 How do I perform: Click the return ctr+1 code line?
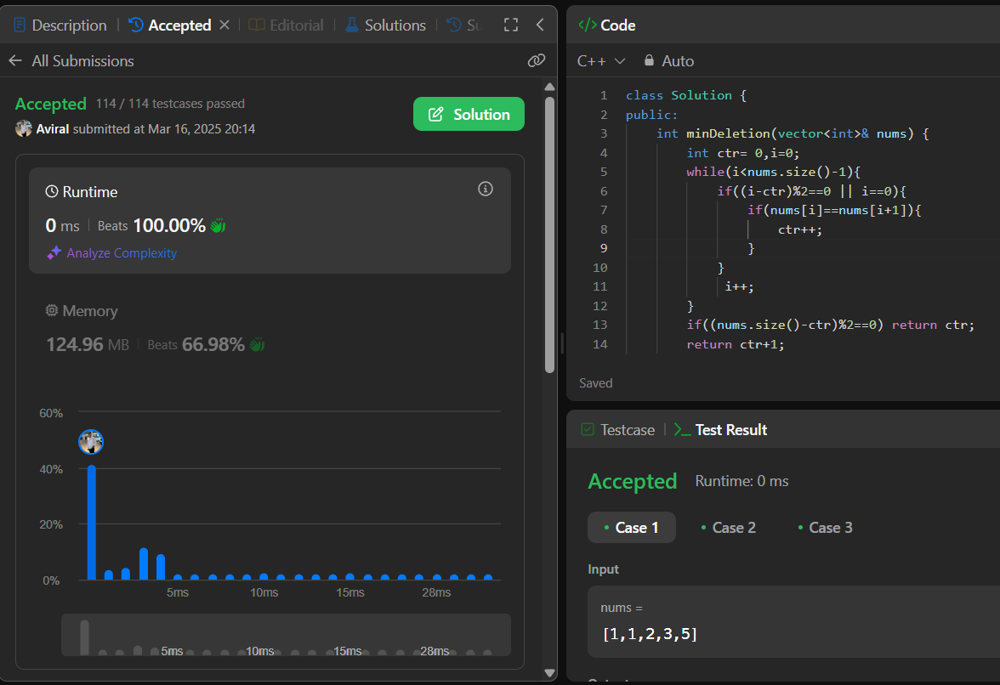click(735, 344)
